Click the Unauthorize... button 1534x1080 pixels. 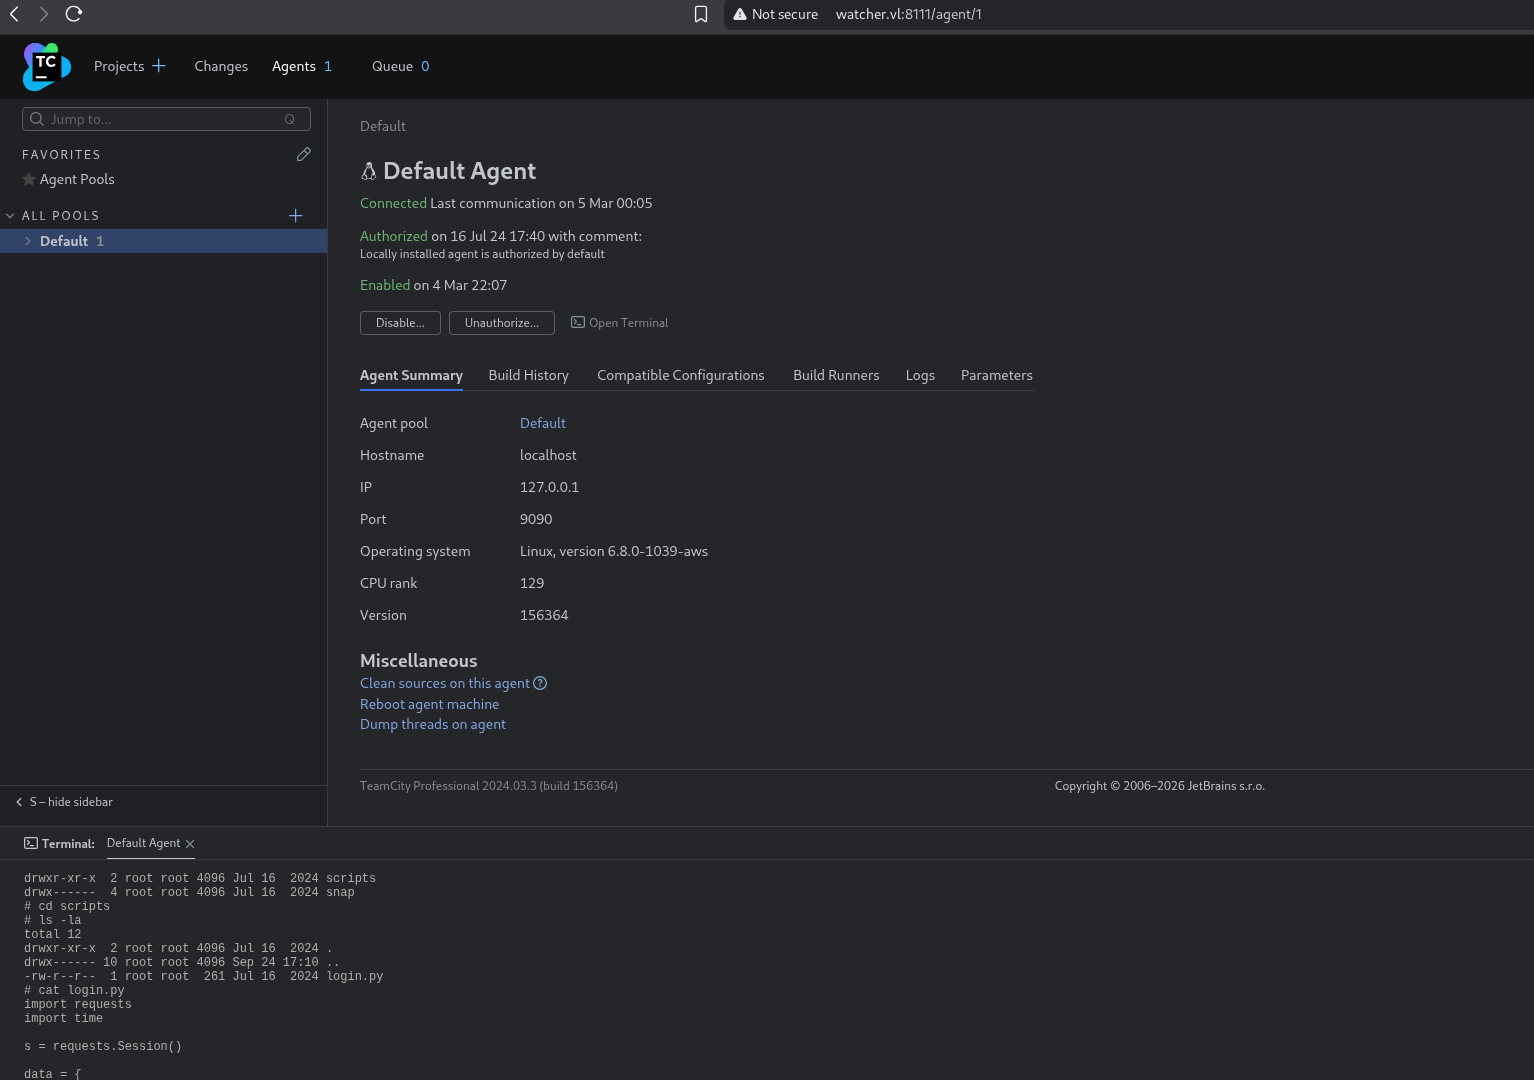(x=502, y=323)
